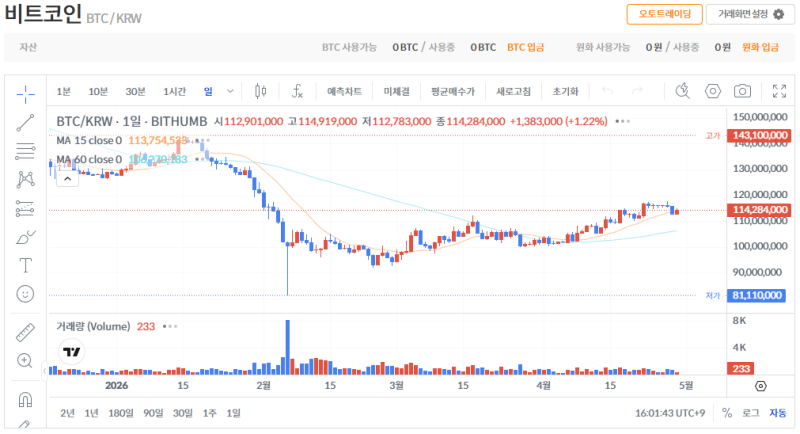Open the horizontal lines Fibonacci tool
This screenshot has height=434, width=800.
pyautogui.click(x=26, y=151)
